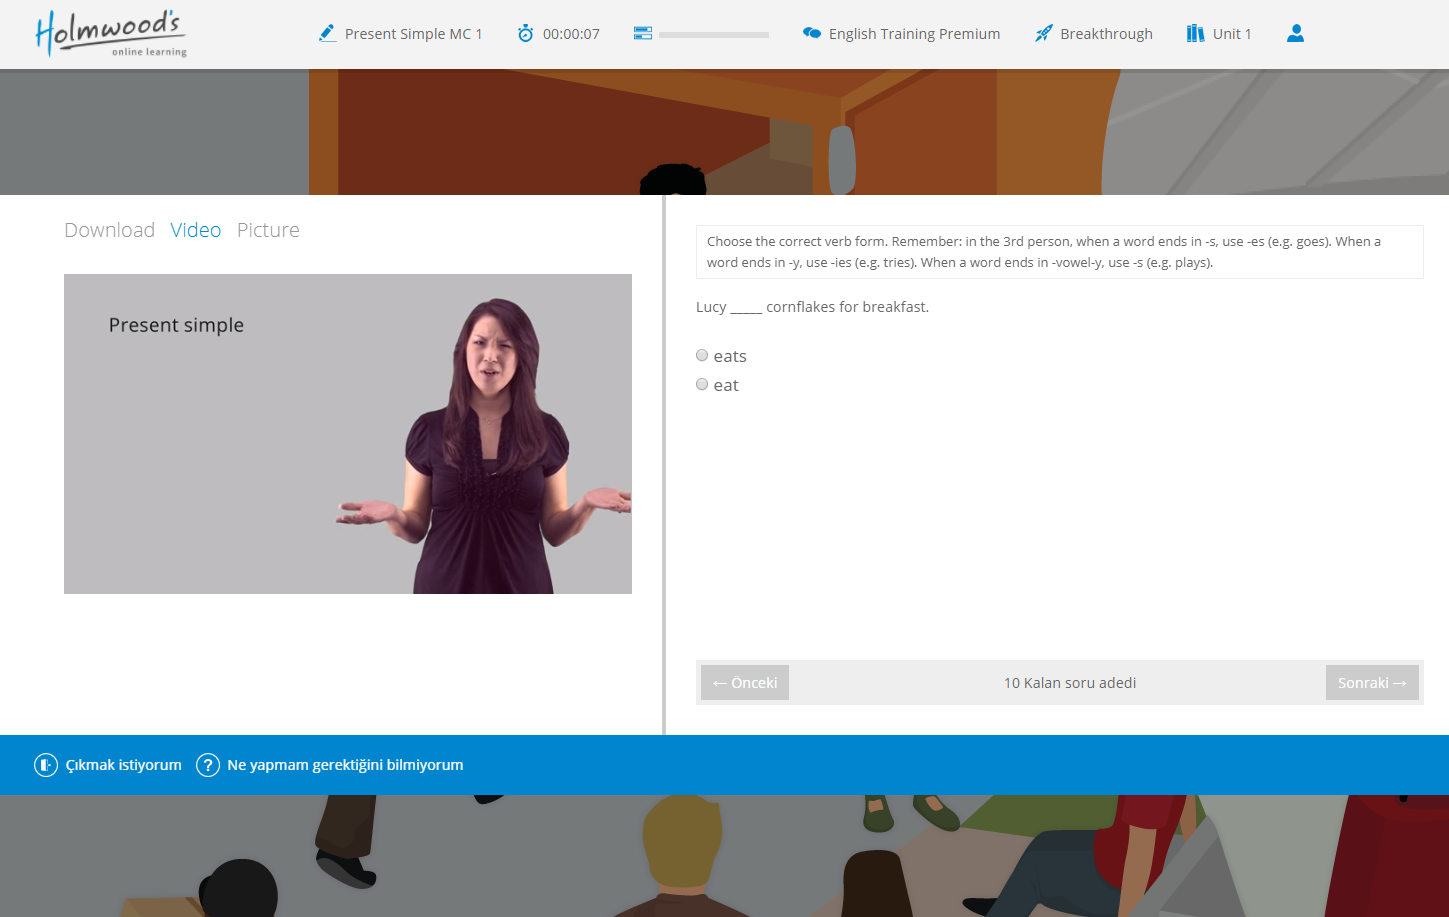Screen dimensions: 1449x917
Task: Open Present Simple MC 1 exercise title
Action: [414, 34]
